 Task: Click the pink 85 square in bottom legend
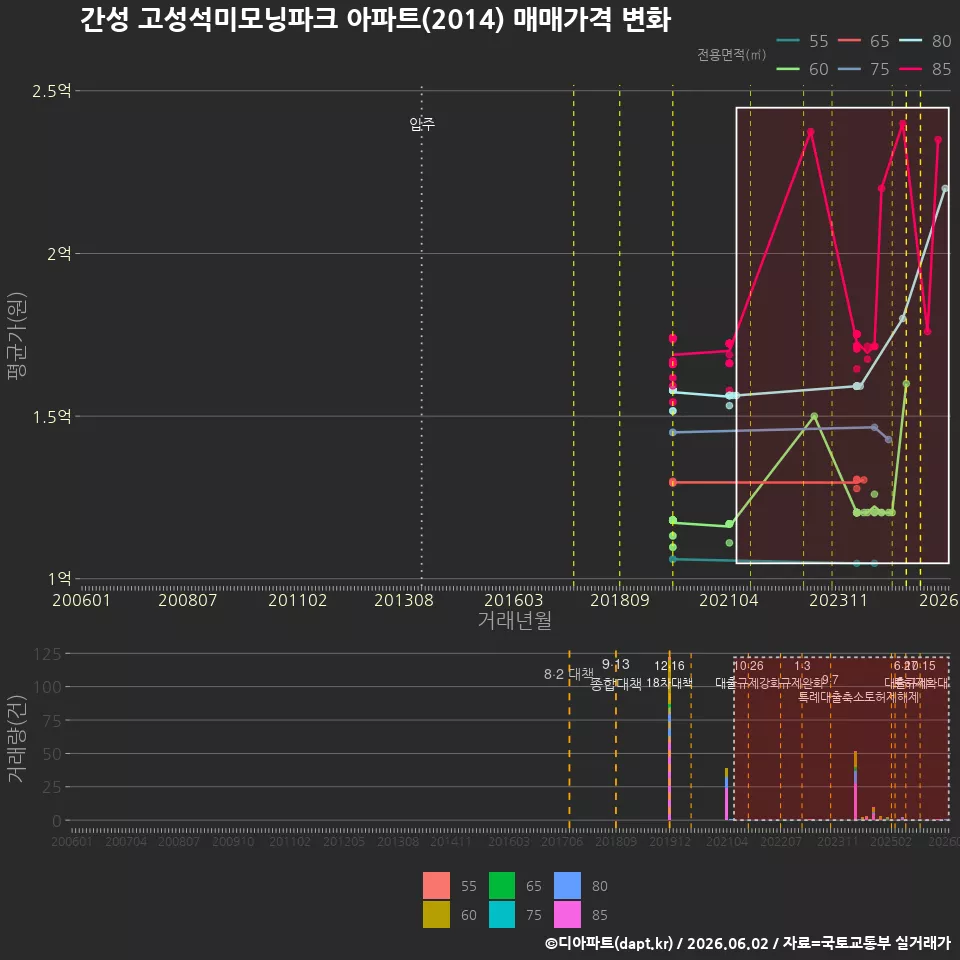(567, 914)
